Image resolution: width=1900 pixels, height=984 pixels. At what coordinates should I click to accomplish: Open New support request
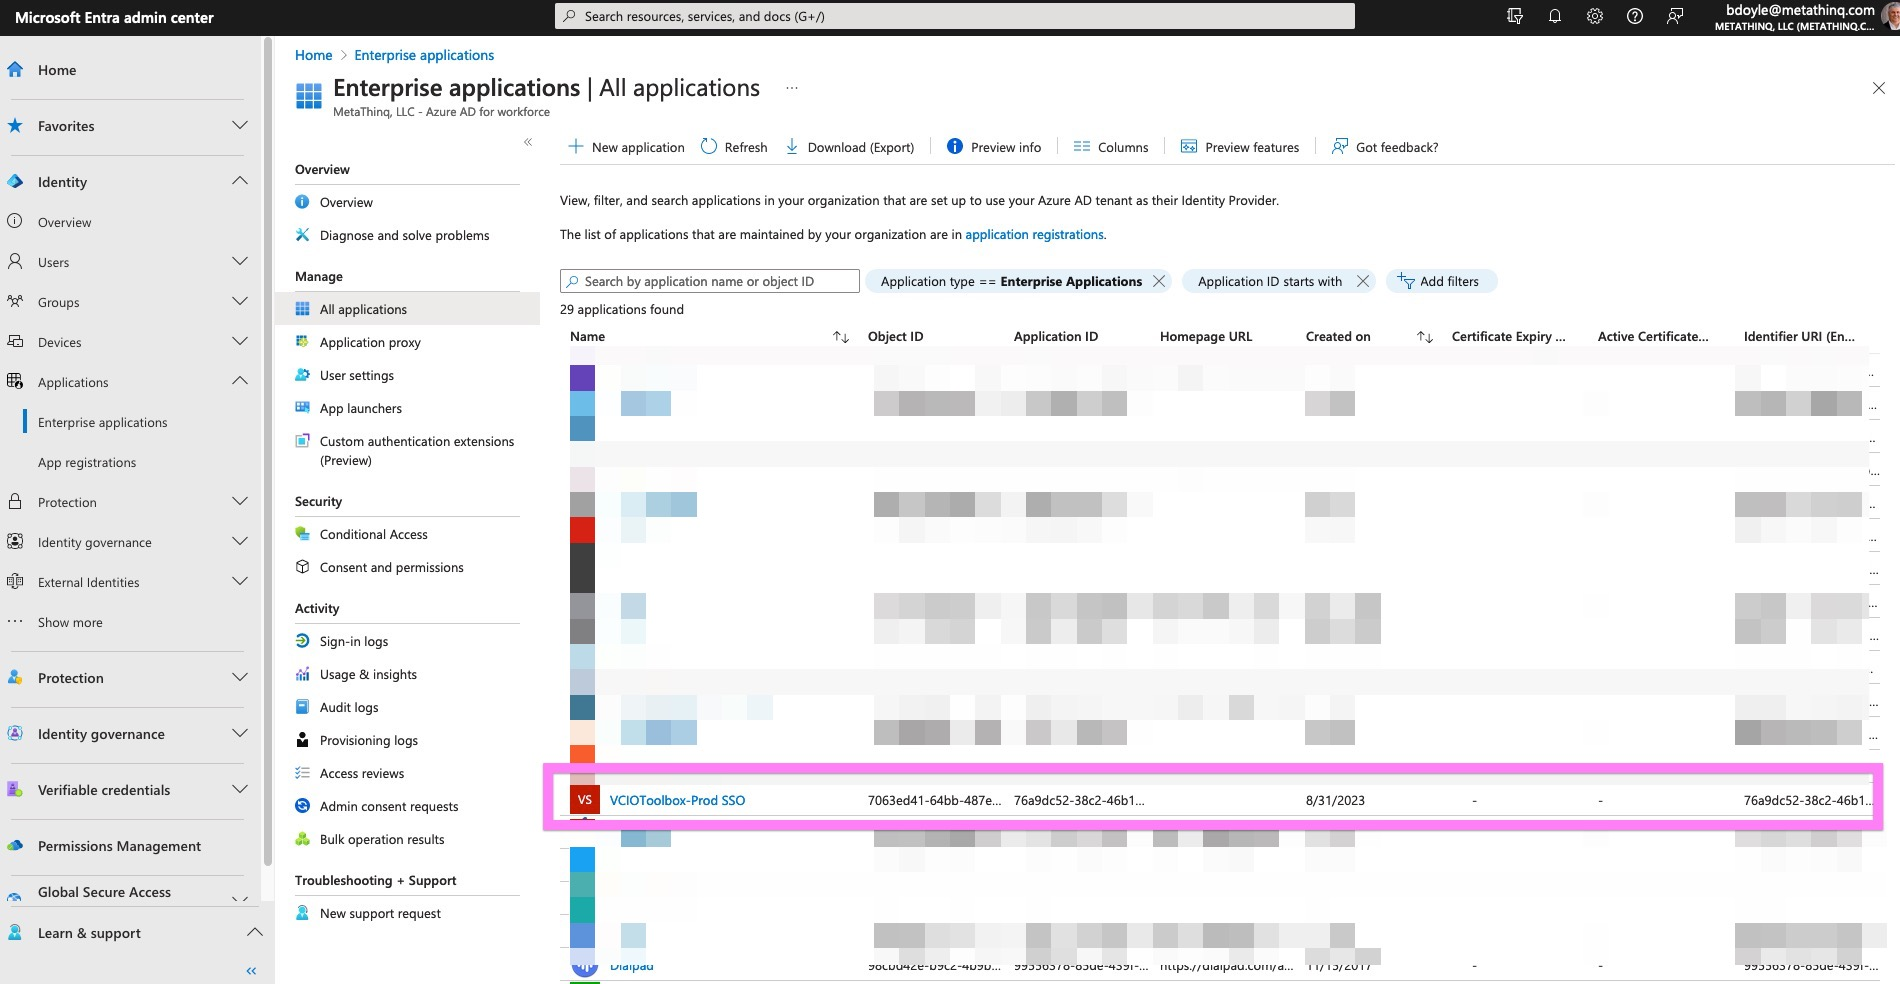[380, 913]
